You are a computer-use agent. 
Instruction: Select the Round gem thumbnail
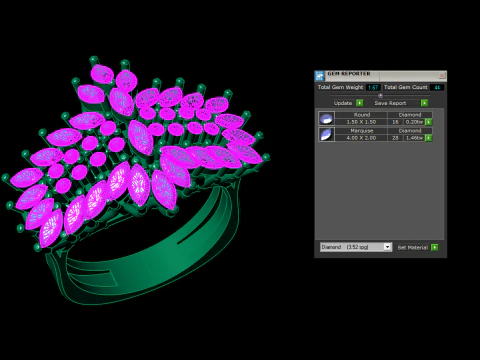[x=326, y=118]
